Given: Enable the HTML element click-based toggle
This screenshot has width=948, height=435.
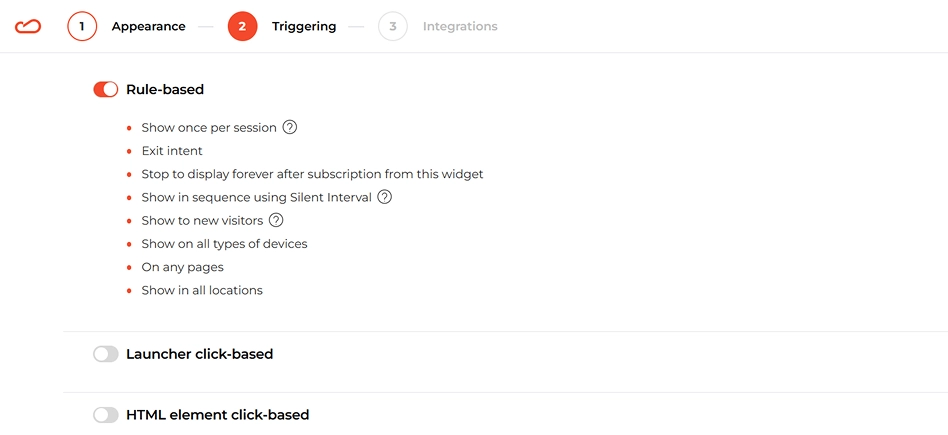Looking at the screenshot, I should click(x=106, y=415).
